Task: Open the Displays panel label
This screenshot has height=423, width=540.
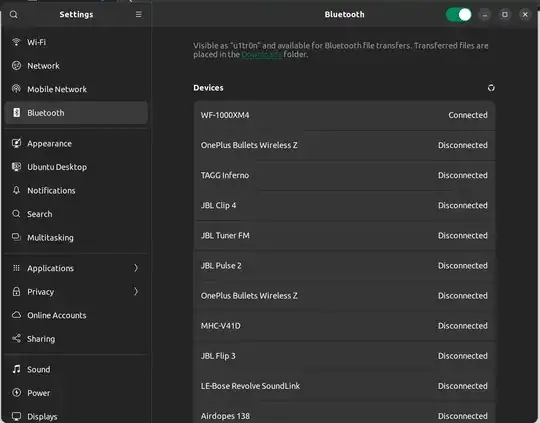Action: tap(42, 416)
